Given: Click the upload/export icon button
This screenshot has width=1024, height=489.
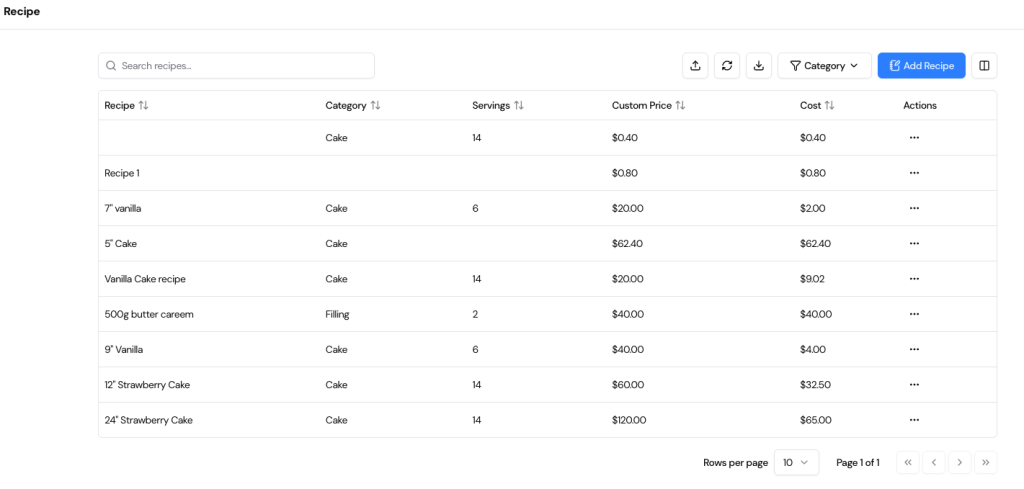Looking at the screenshot, I should (x=695, y=66).
